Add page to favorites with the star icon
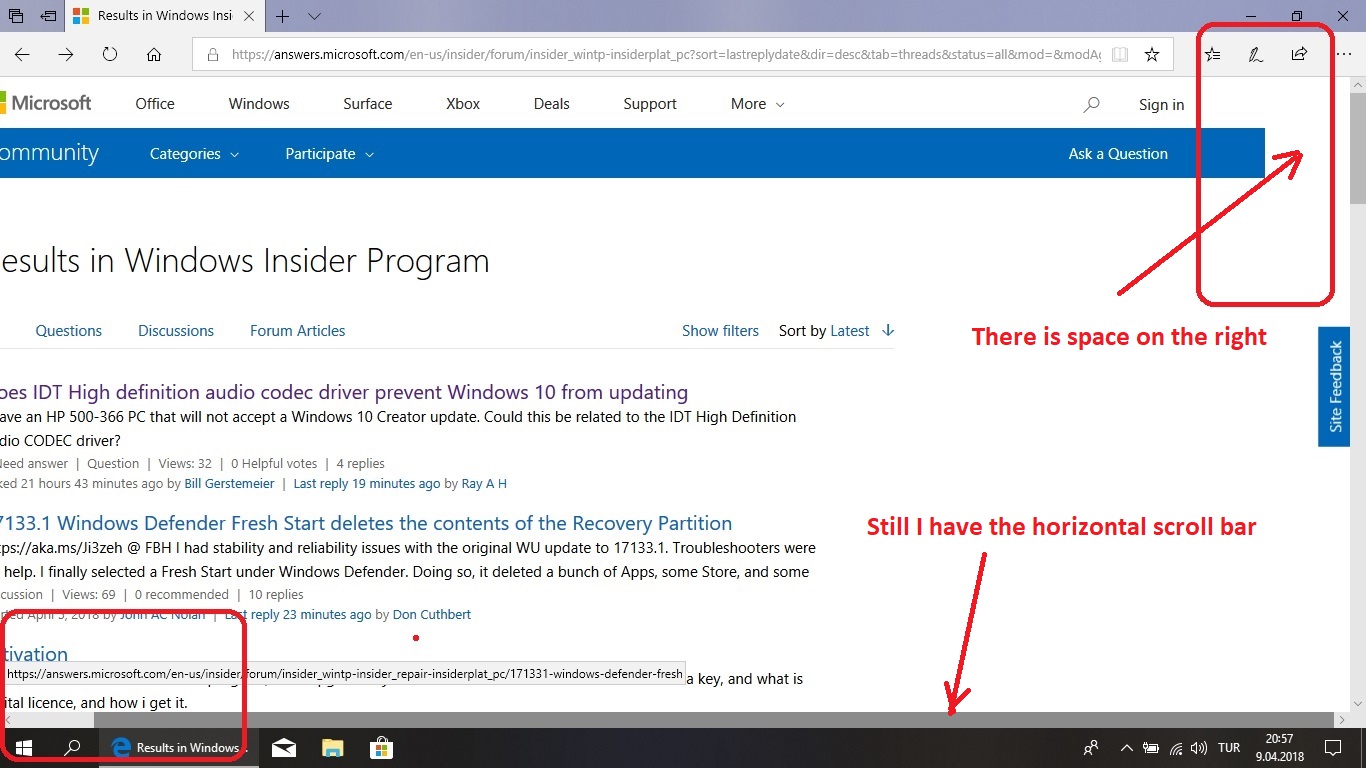The height and width of the screenshot is (768, 1366). (1152, 55)
